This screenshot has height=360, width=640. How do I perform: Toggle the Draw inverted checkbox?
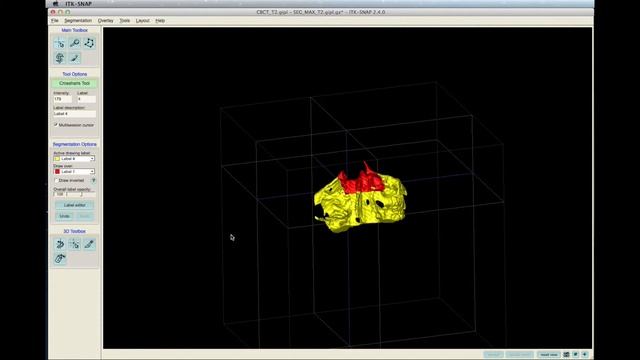(x=56, y=180)
